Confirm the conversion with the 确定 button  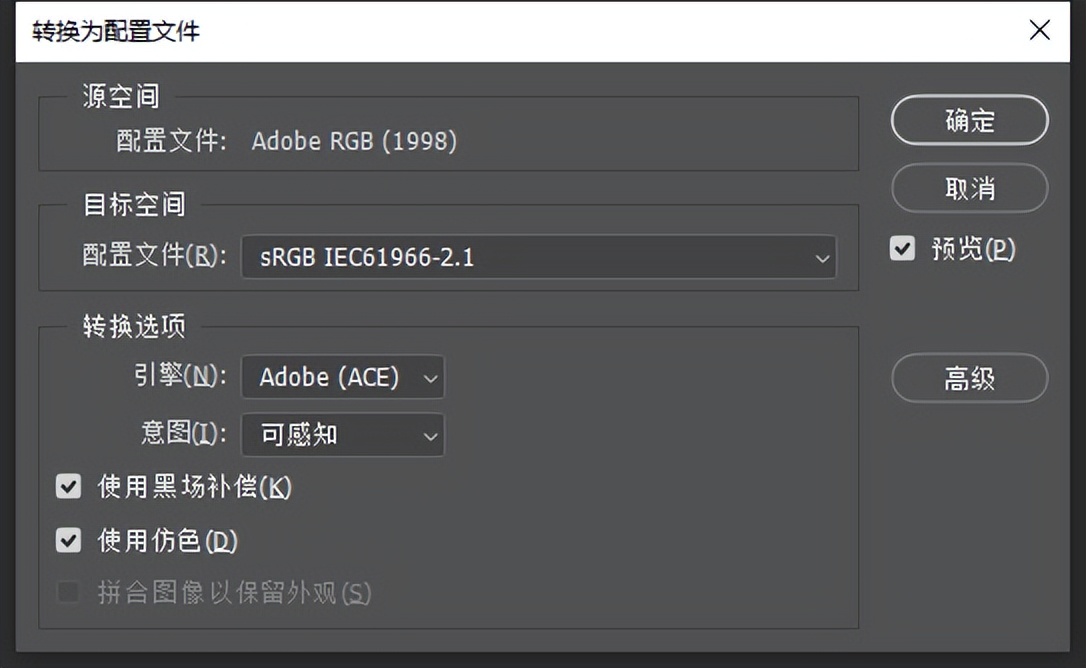969,121
